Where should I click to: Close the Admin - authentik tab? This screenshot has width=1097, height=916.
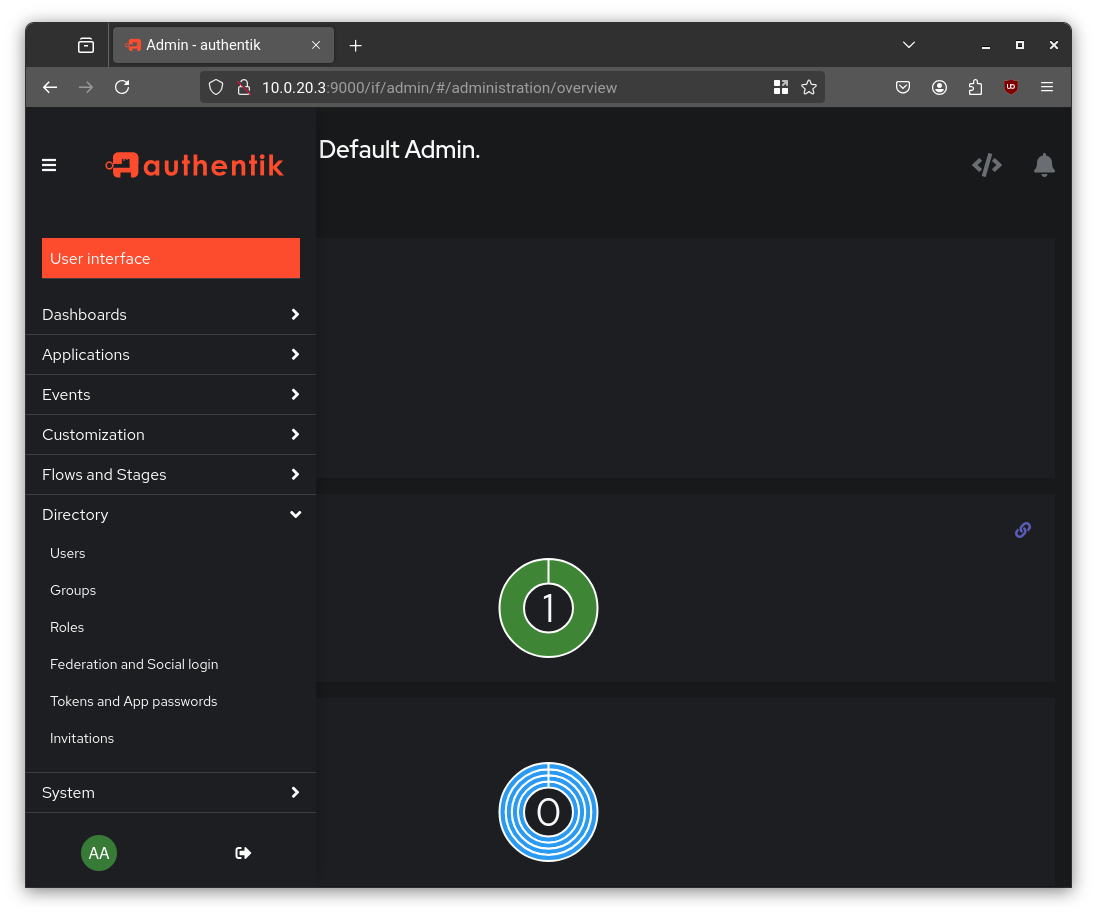316,45
